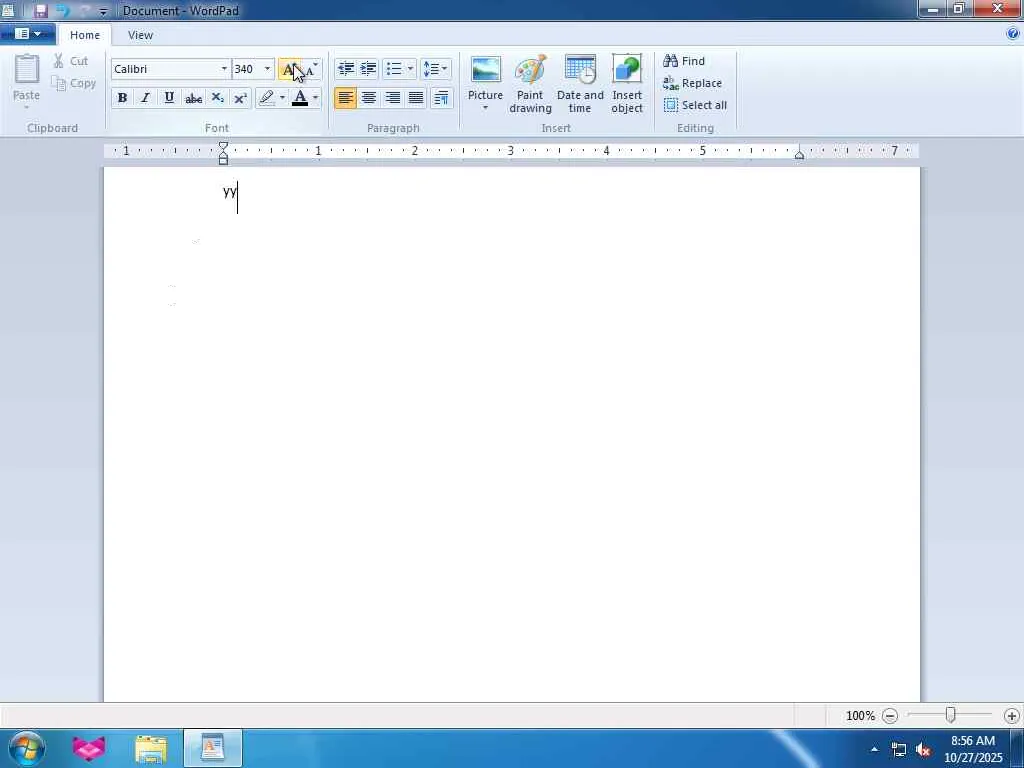
Task: Toggle Subscript formatting
Action: click(217, 98)
